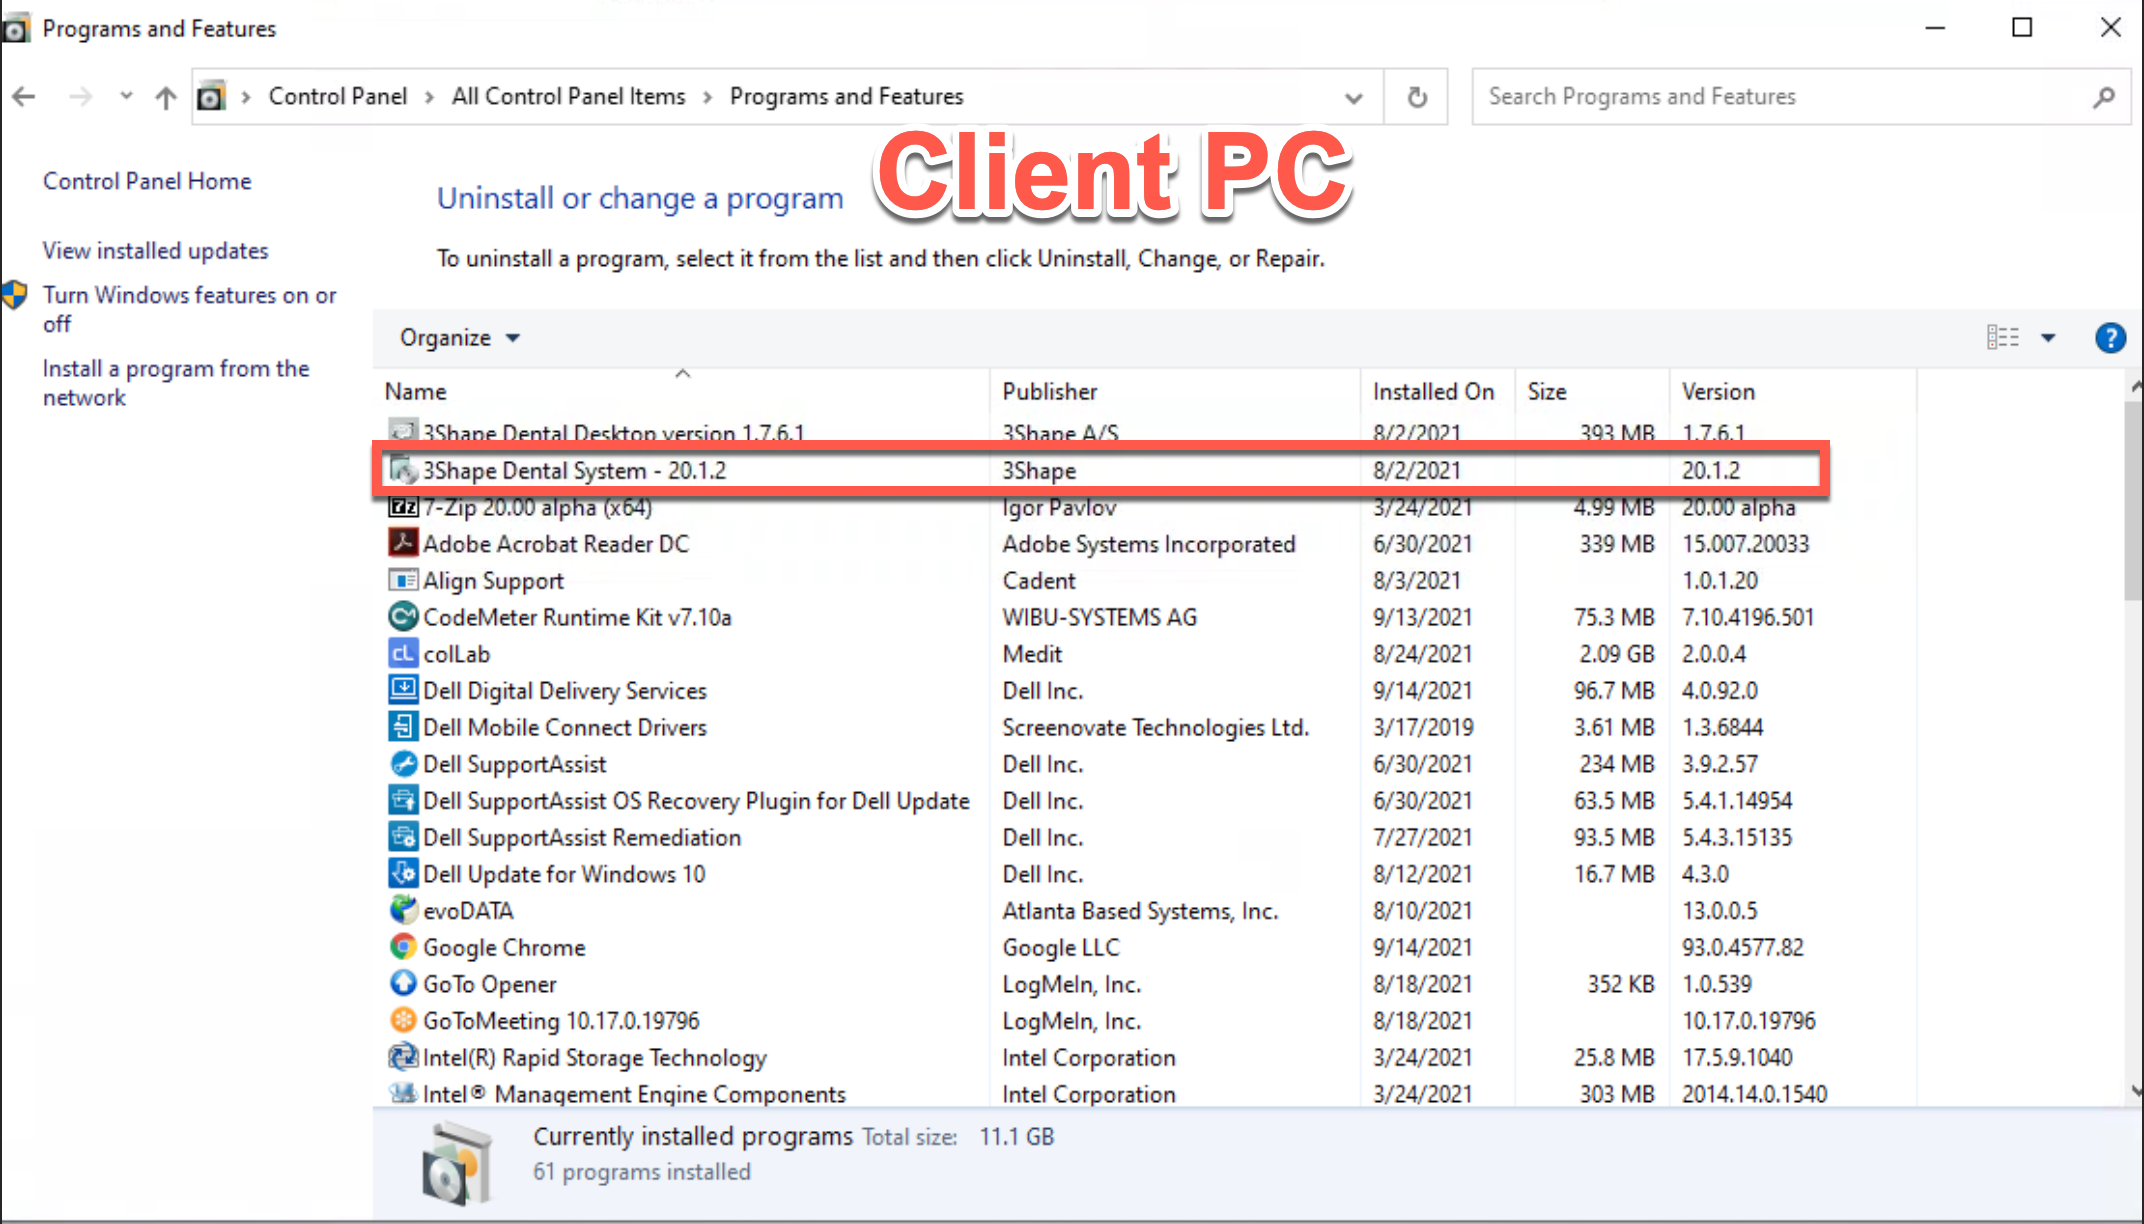Sort by the Version column header
Image resolution: width=2144 pixels, height=1224 pixels.
click(1792, 392)
